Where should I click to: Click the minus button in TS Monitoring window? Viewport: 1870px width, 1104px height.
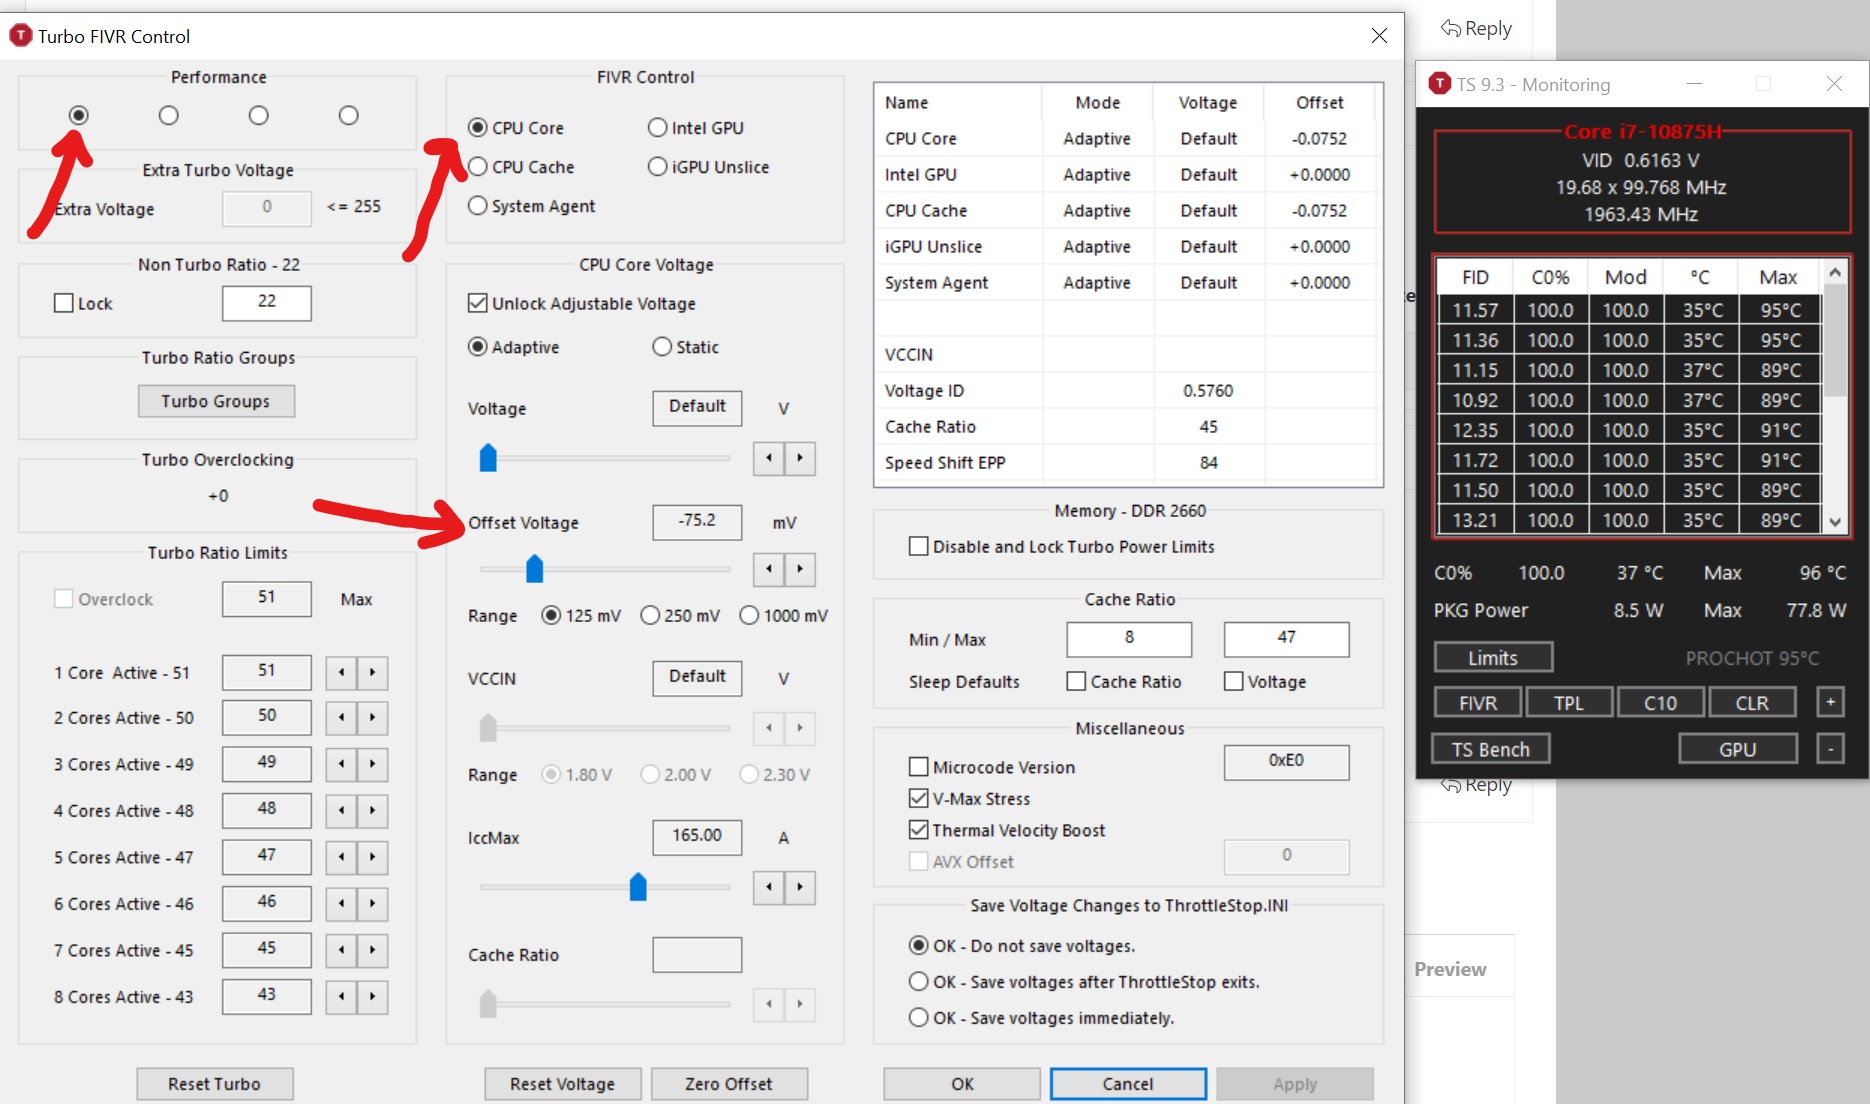pos(1830,748)
